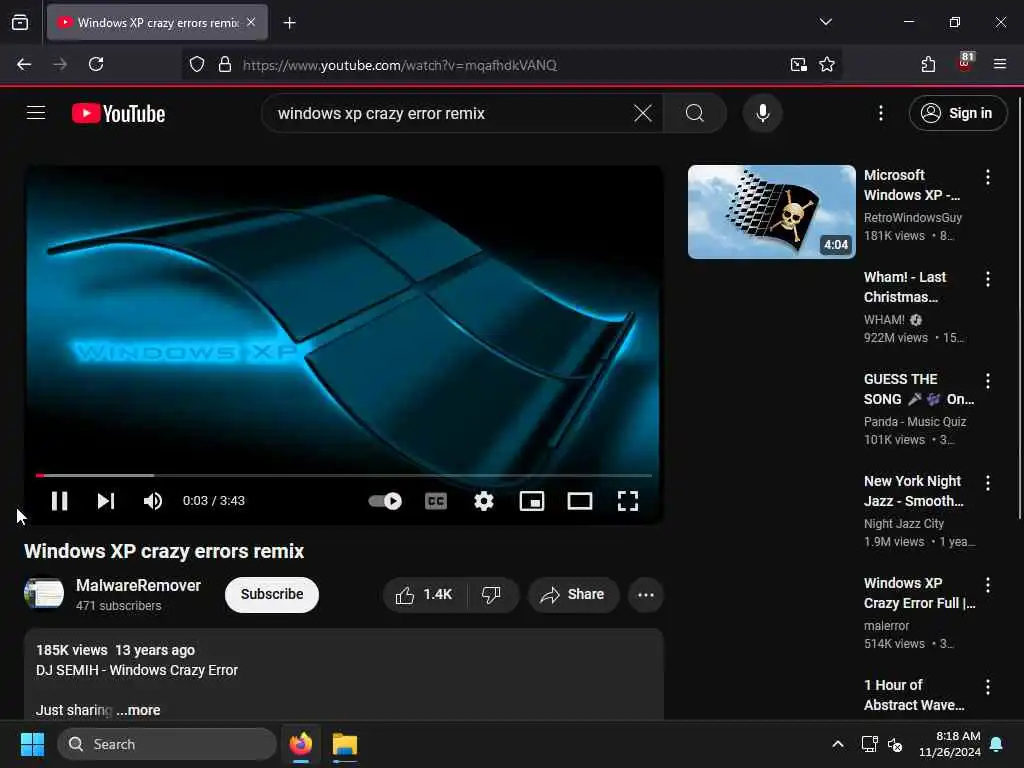Go back to previous page
This screenshot has height=768, width=1024.
[x=24, y=64]
